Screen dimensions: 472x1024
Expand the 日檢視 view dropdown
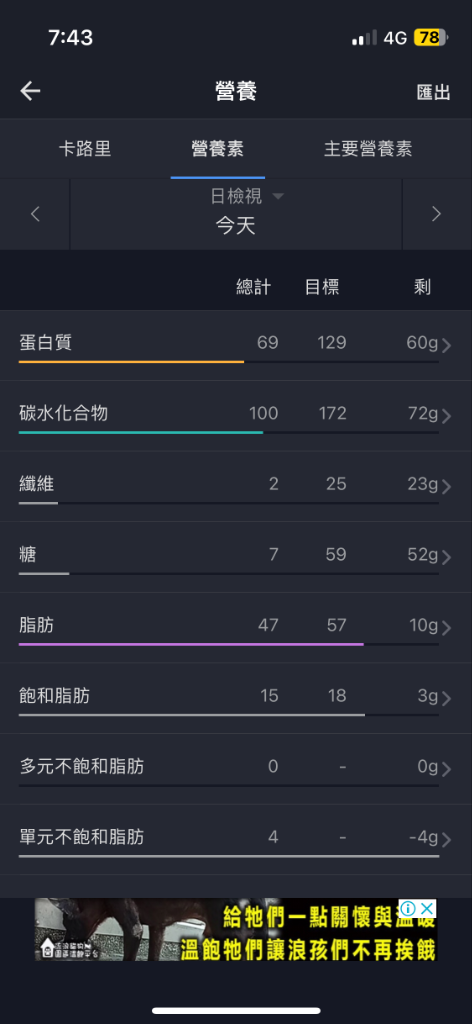coord(247,196)
